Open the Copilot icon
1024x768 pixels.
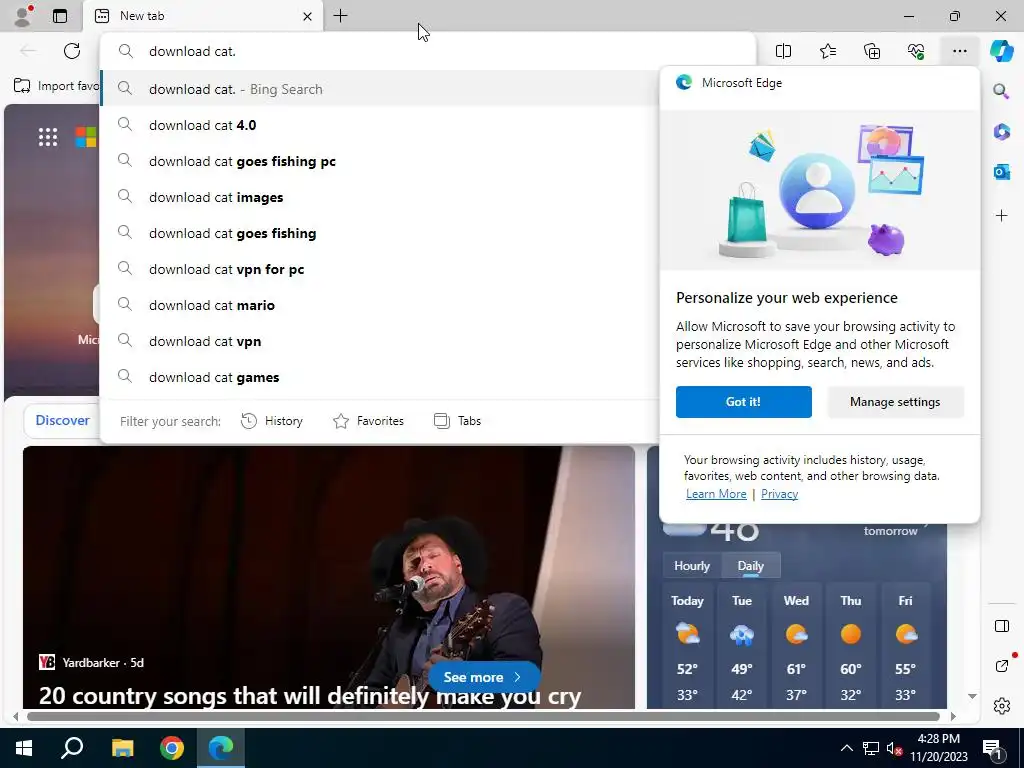tap(1001, 50)
